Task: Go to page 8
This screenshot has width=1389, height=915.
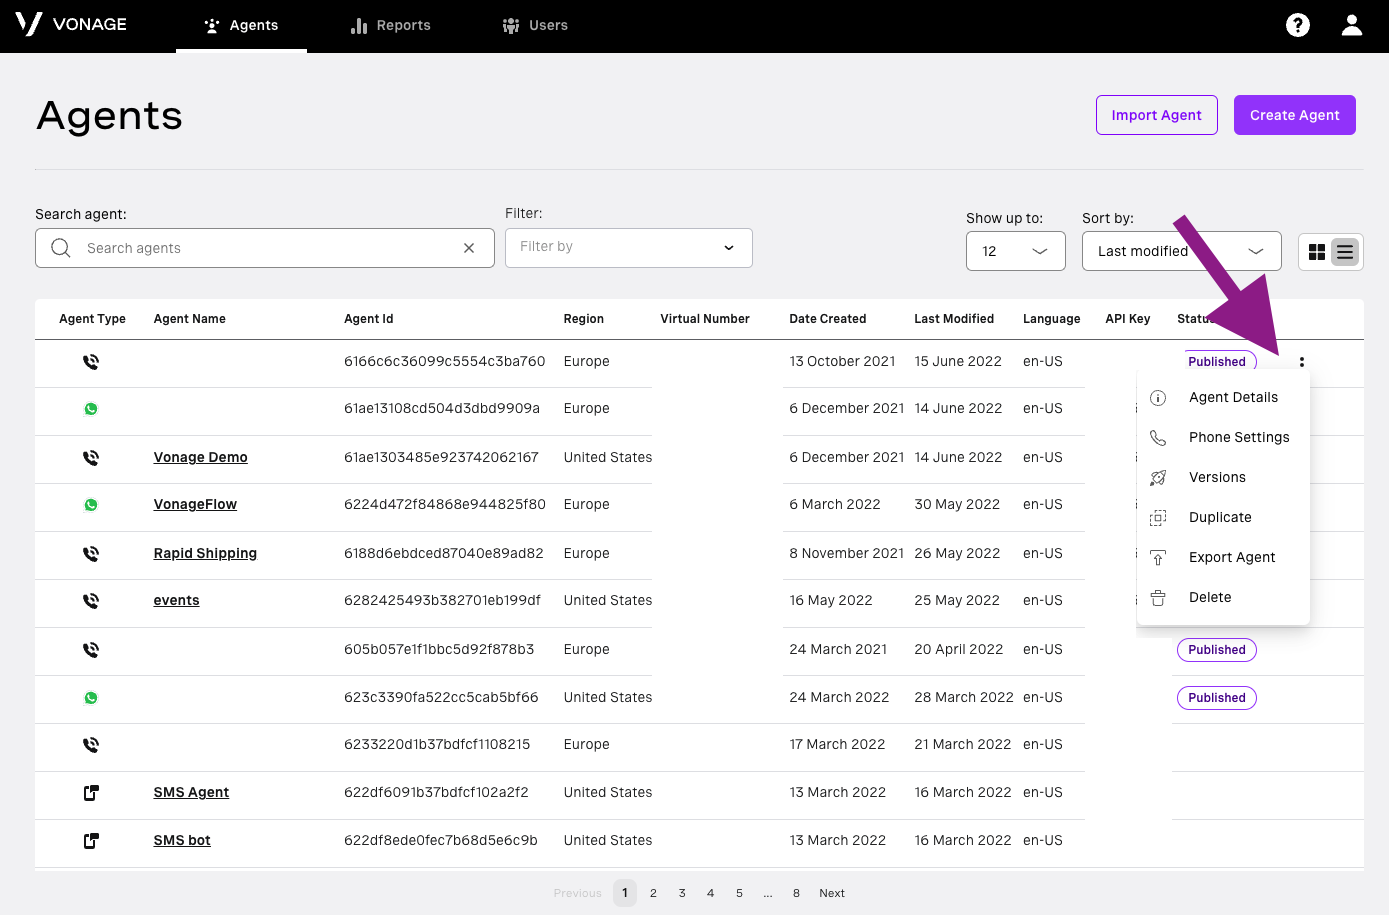Action: tap(796, 893)
